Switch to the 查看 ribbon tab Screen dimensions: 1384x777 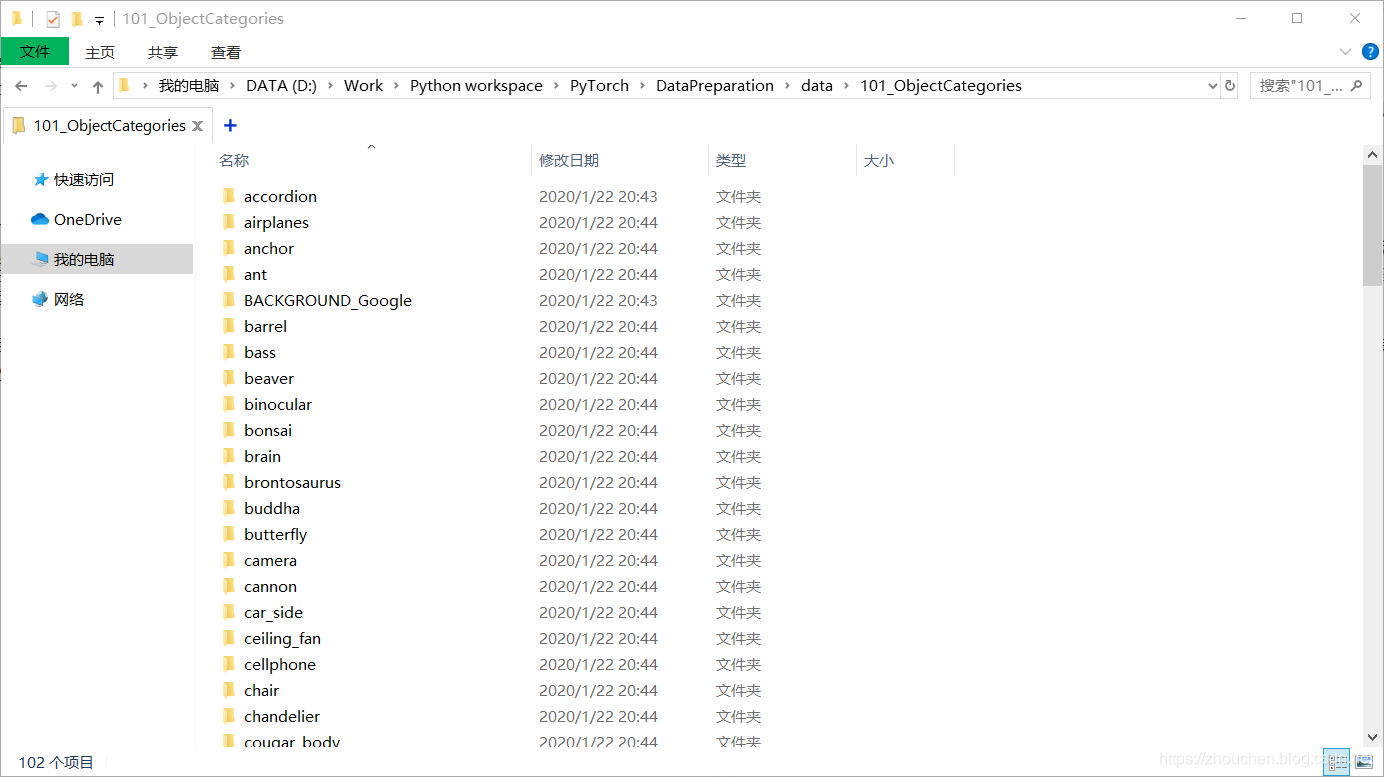(x=226, y=52)
